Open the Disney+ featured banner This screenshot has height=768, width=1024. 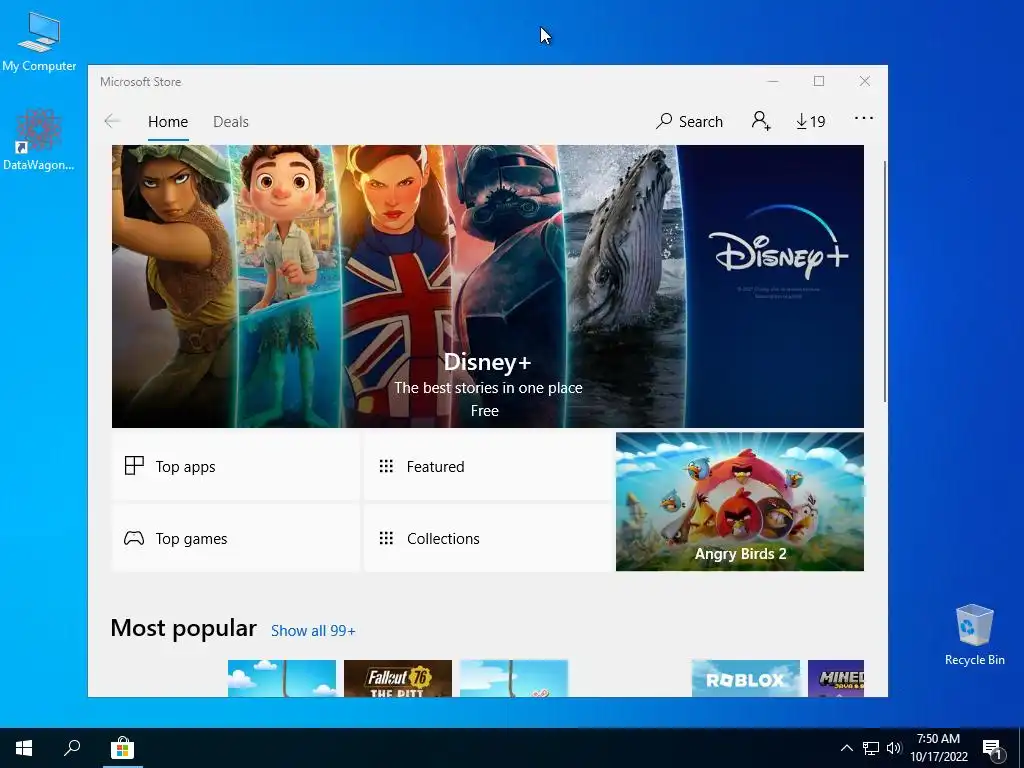[x=487, y=286]
